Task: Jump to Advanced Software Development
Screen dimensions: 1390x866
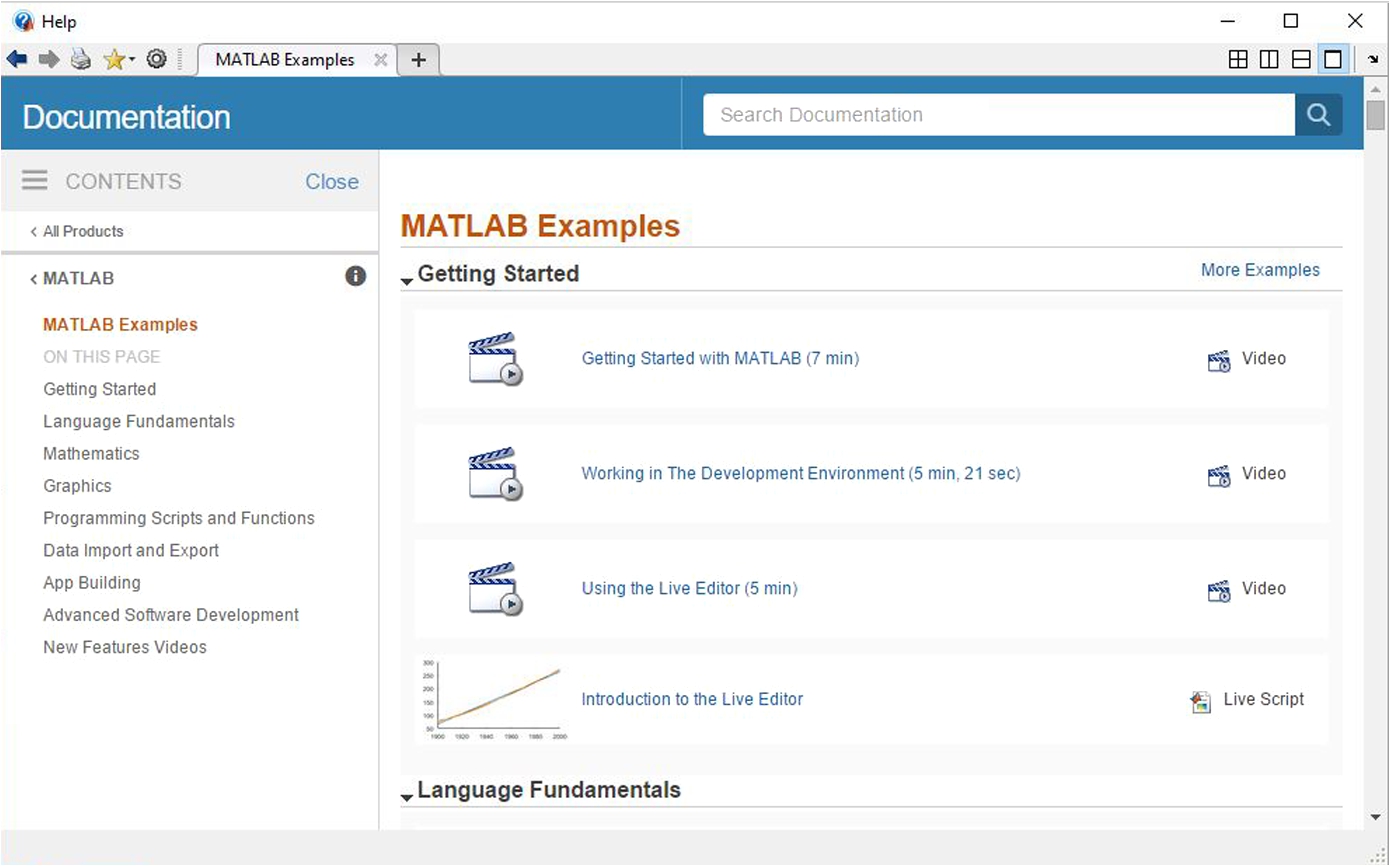Action: (x=171, y=615)
